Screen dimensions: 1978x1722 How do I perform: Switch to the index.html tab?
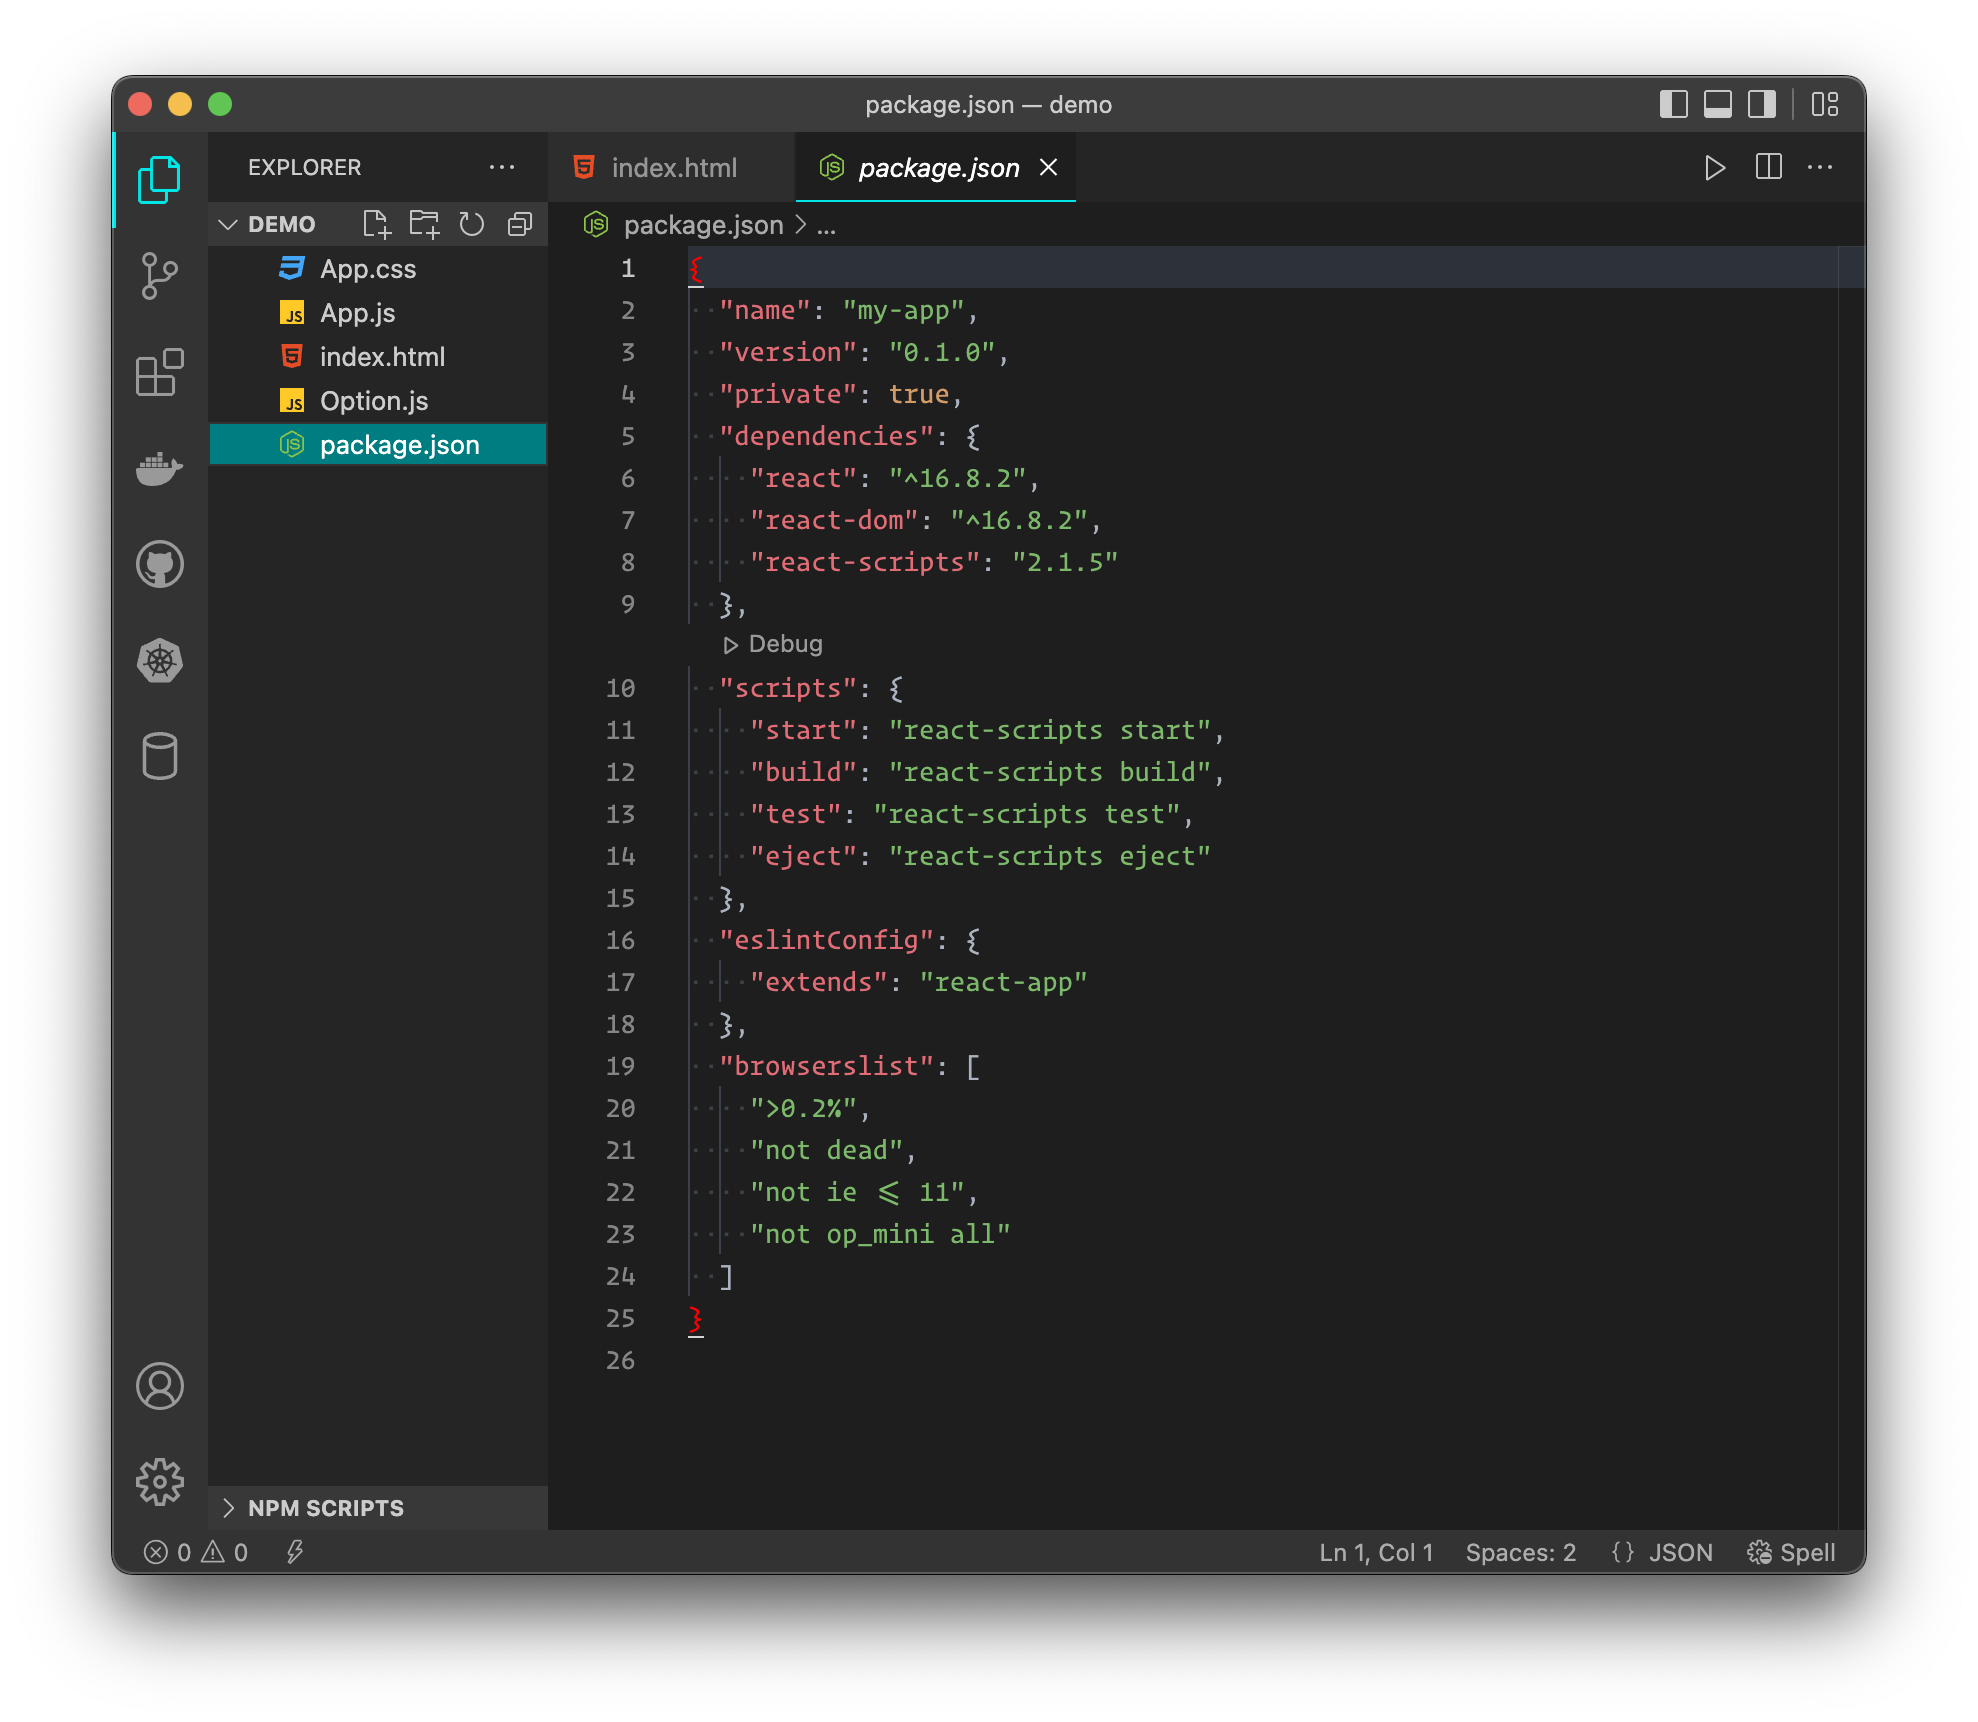[672, 167]
